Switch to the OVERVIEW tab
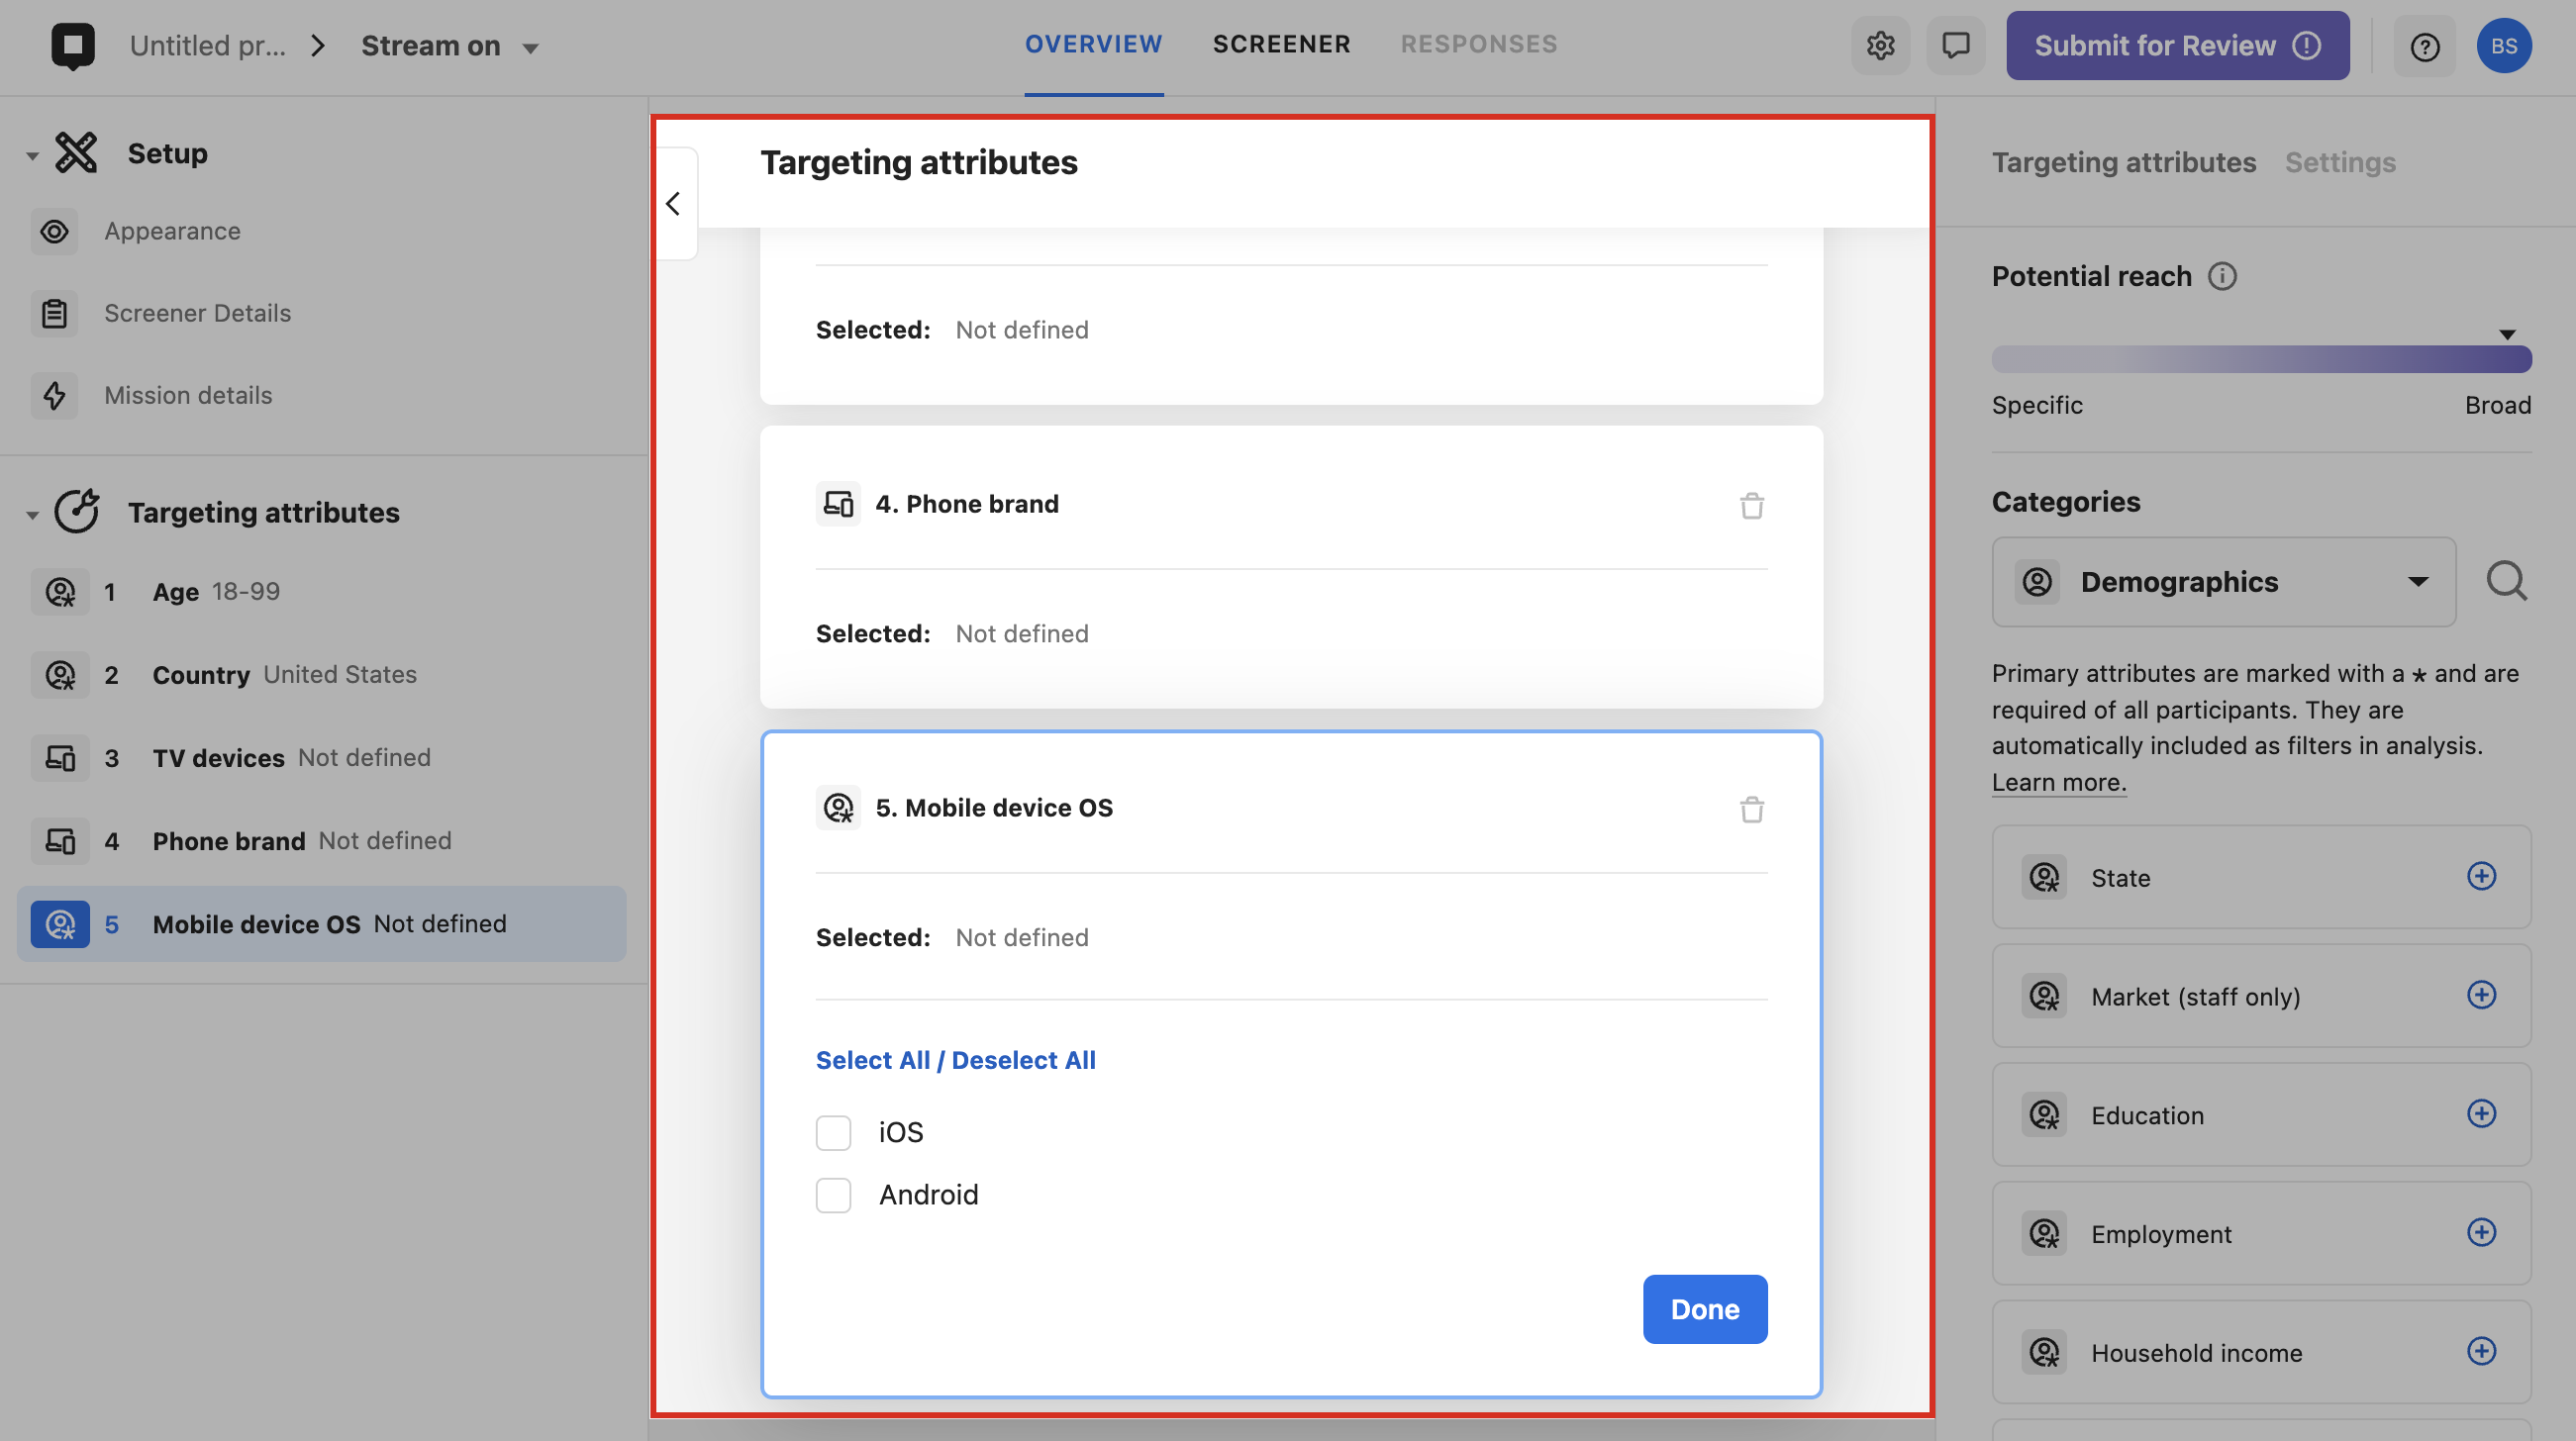Viewport: 2576px width, 1441px height. [x=1093, y=44]
